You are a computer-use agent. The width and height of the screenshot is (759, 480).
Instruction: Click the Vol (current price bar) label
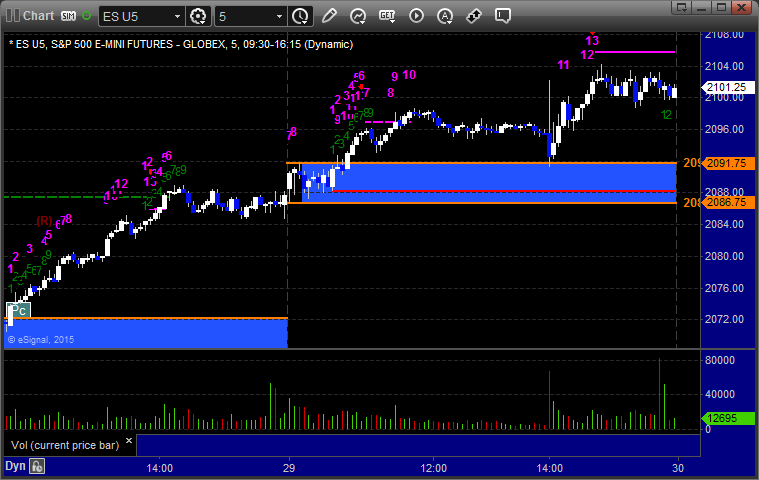click(65, 445)
